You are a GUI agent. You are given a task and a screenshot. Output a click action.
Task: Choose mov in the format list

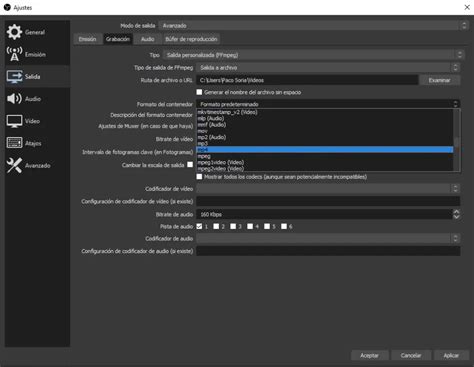coord(325,131)
